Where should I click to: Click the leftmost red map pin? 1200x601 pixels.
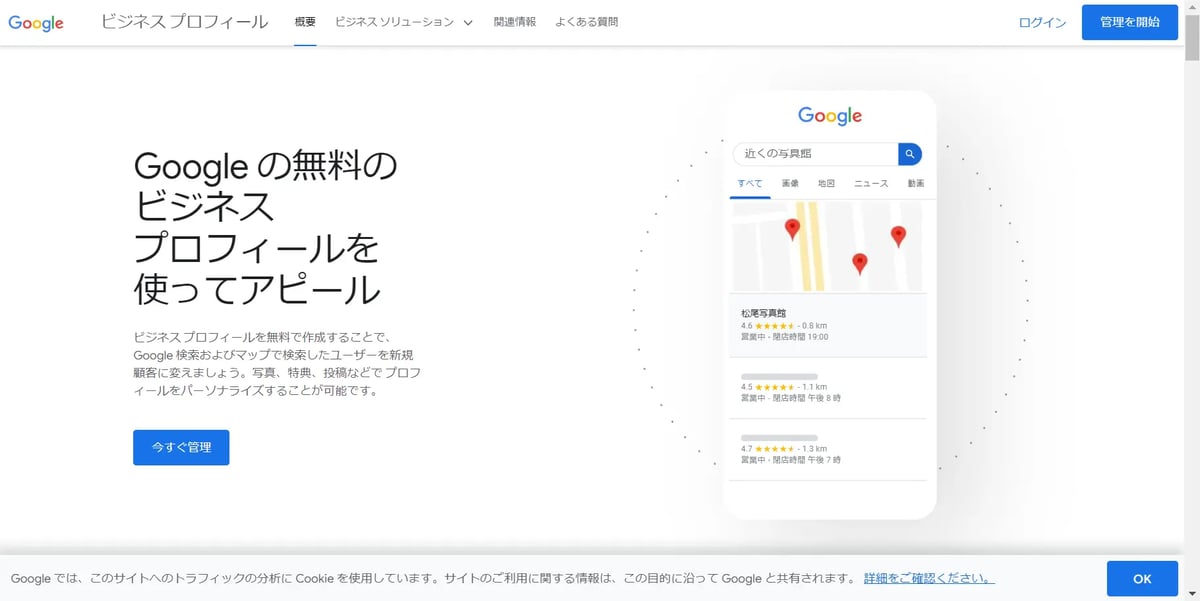pos(792,230)
